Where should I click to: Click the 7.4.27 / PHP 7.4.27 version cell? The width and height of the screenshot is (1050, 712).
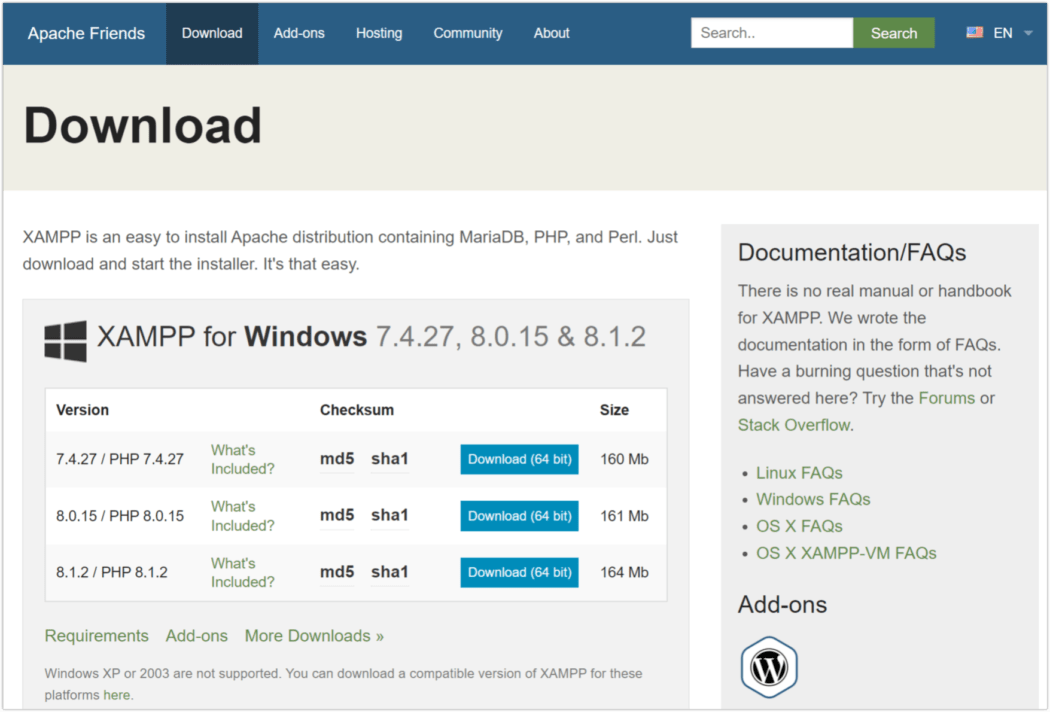120,459
